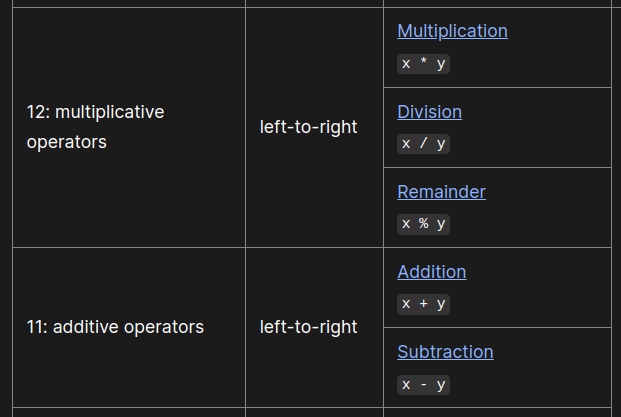Click the asterisk in multiplication code
Image resolution: width=621 pixels, height=417 pixels.
coord(424,63)
